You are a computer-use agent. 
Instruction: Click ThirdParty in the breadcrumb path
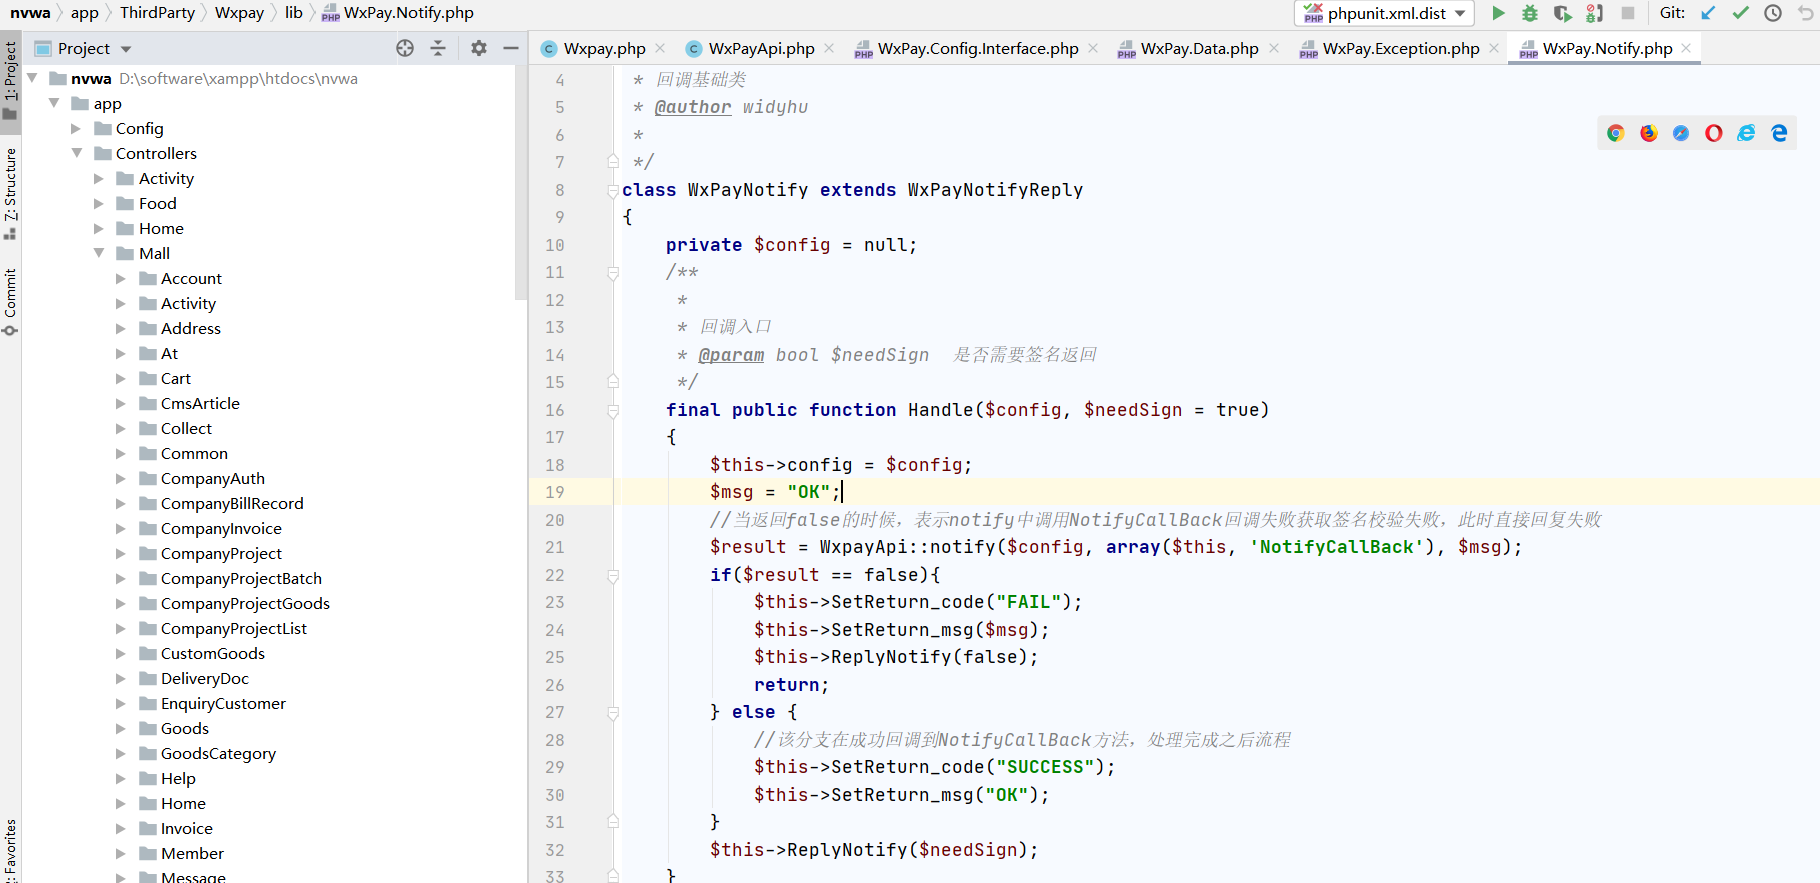click(157, 13)
